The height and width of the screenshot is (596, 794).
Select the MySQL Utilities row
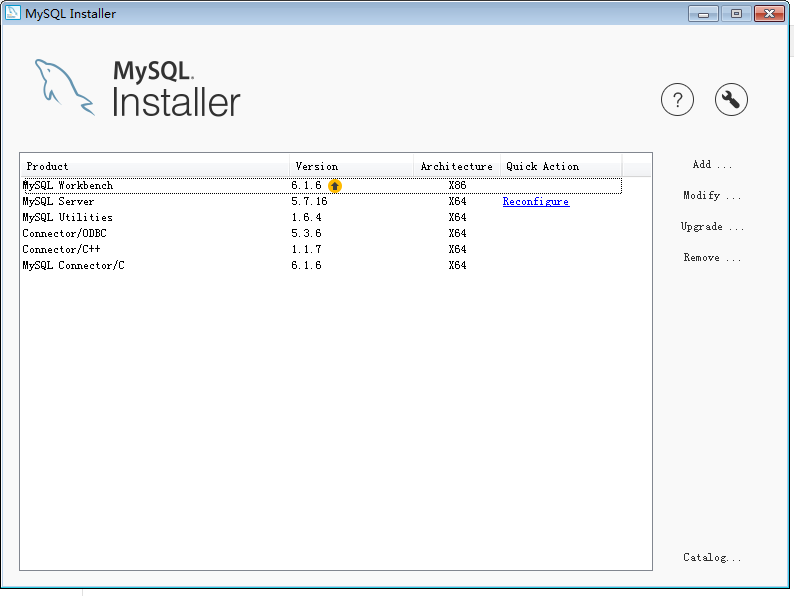[322, 218]
